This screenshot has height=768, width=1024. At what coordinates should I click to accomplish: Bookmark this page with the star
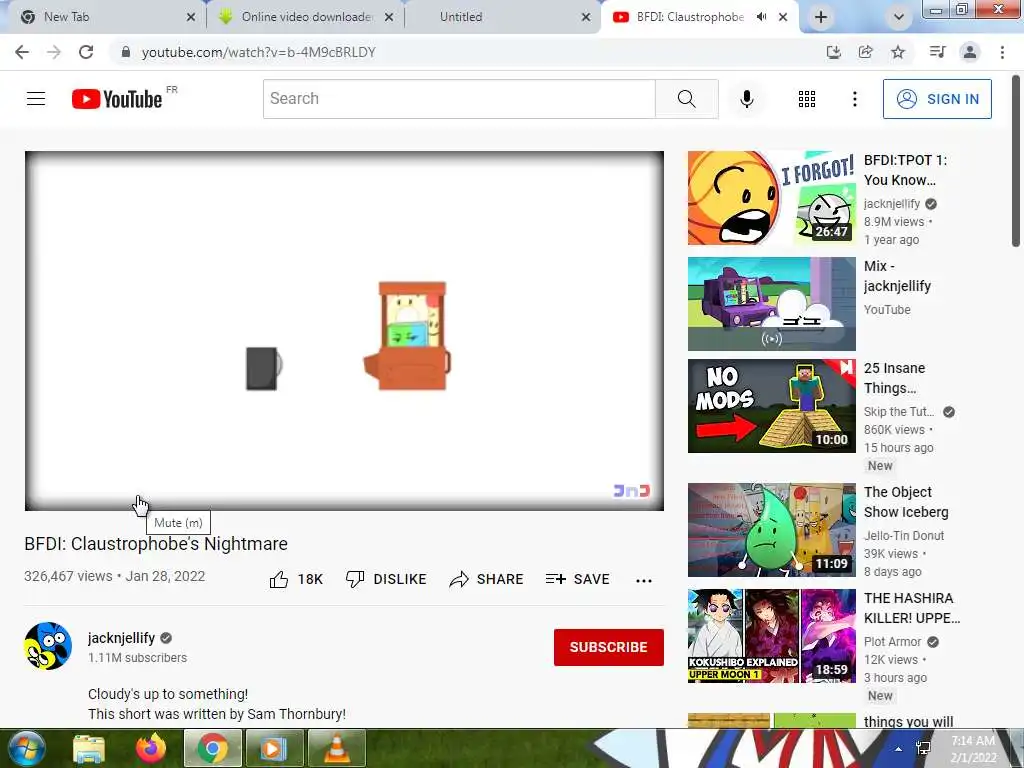tap(898, 52)
